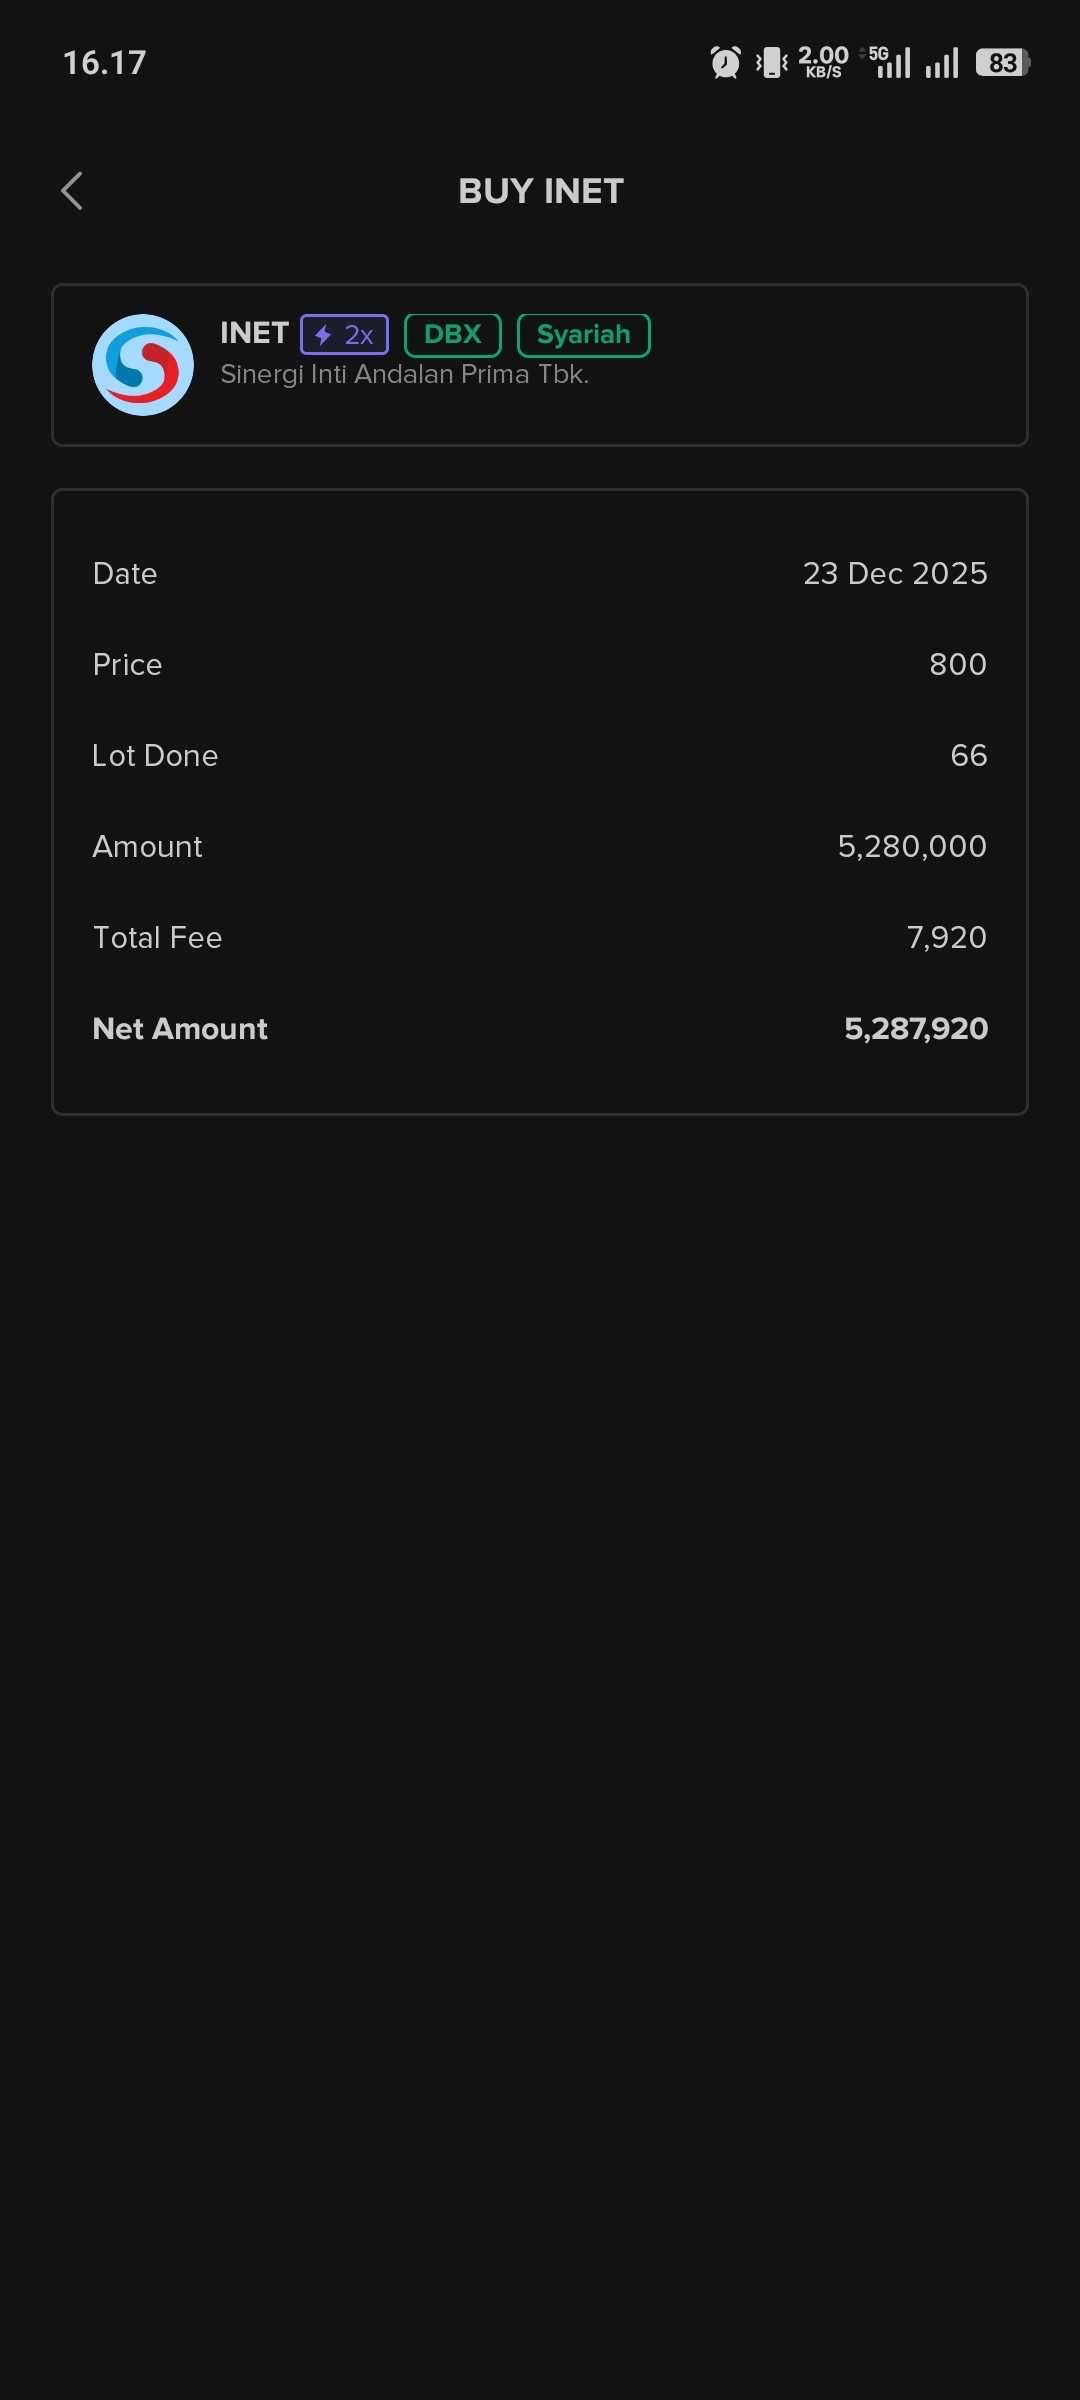Tap the vibrate mode status icon
The height and width of the screenshot is (2400, 1080).
771,63
